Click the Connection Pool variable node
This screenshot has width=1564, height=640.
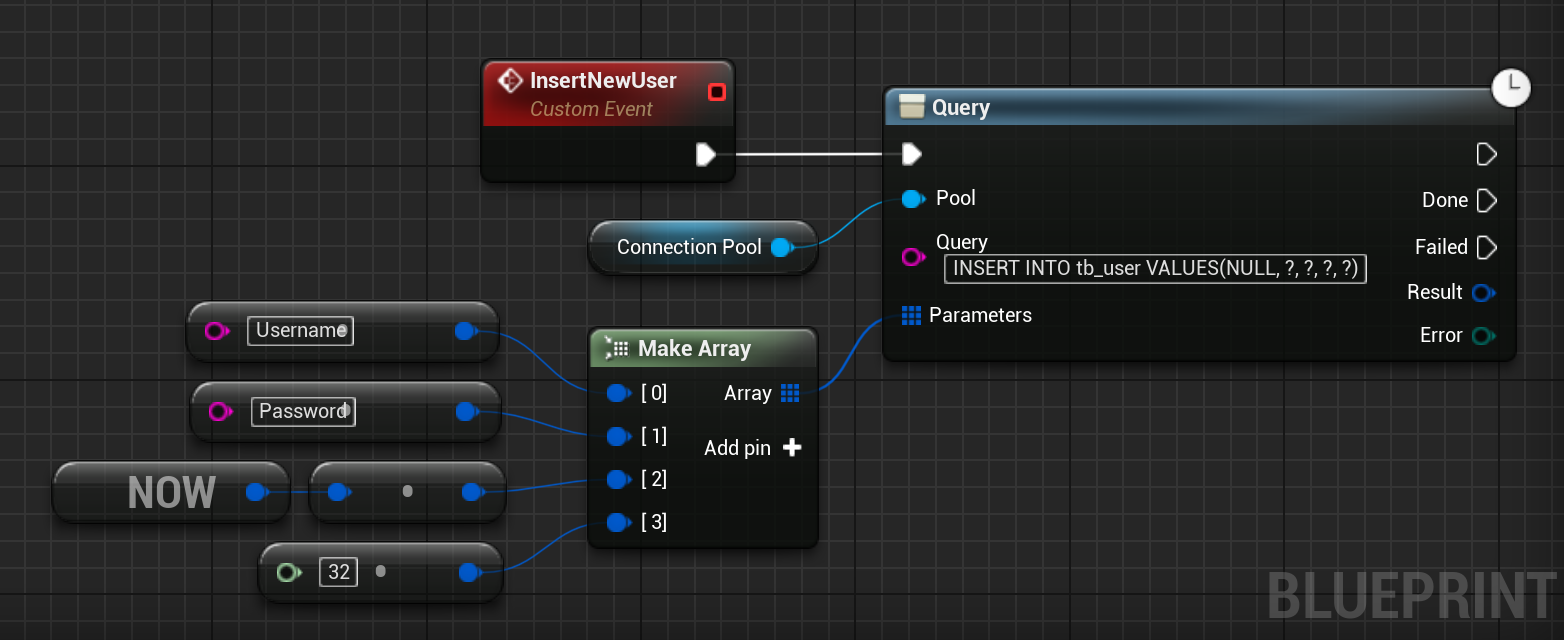click(x=703, y=247)
